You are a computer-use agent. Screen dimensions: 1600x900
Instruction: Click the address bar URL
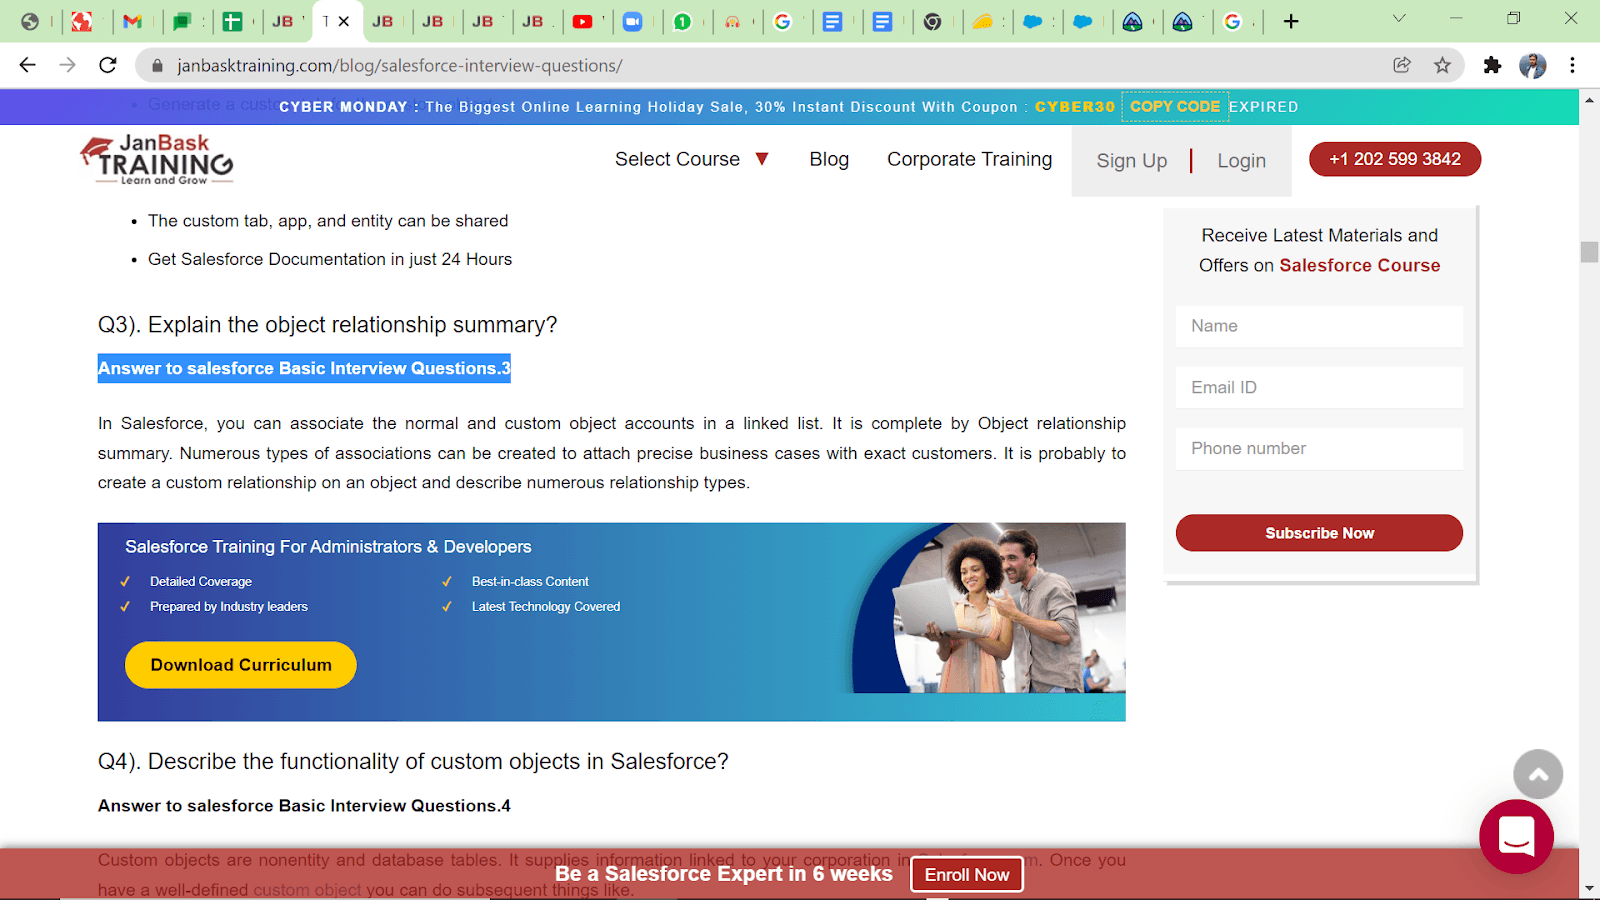coord(400,66)
